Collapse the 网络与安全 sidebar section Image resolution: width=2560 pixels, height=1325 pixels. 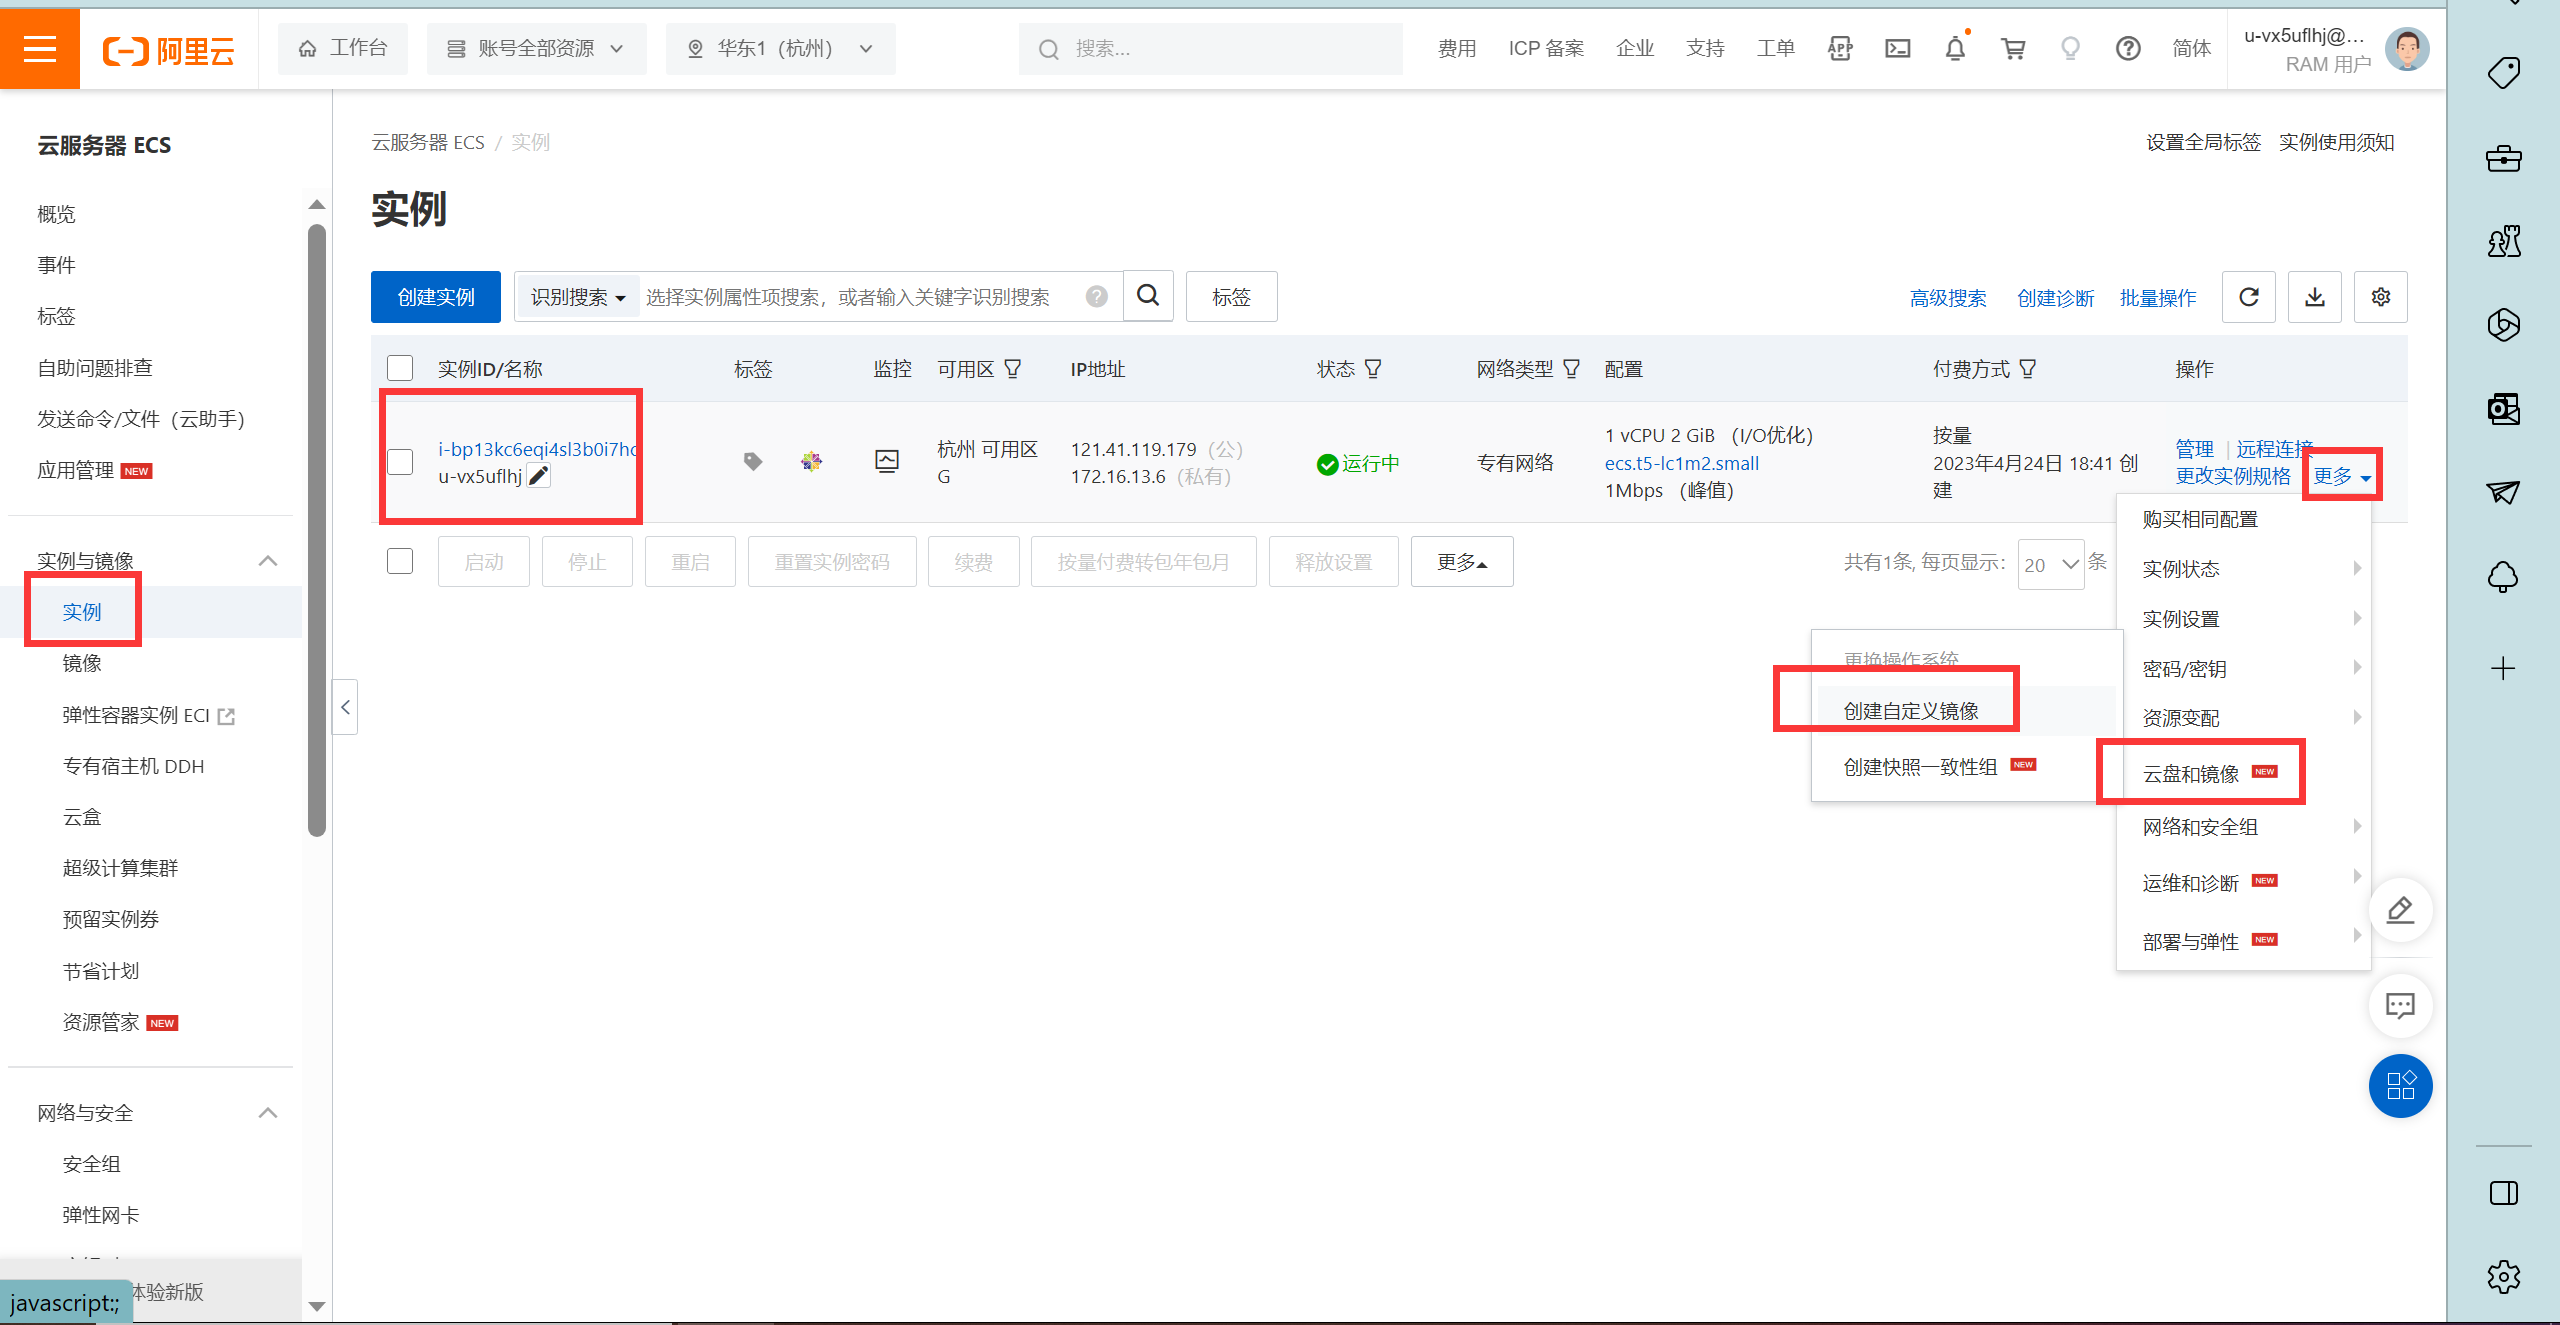[268, 1113]
